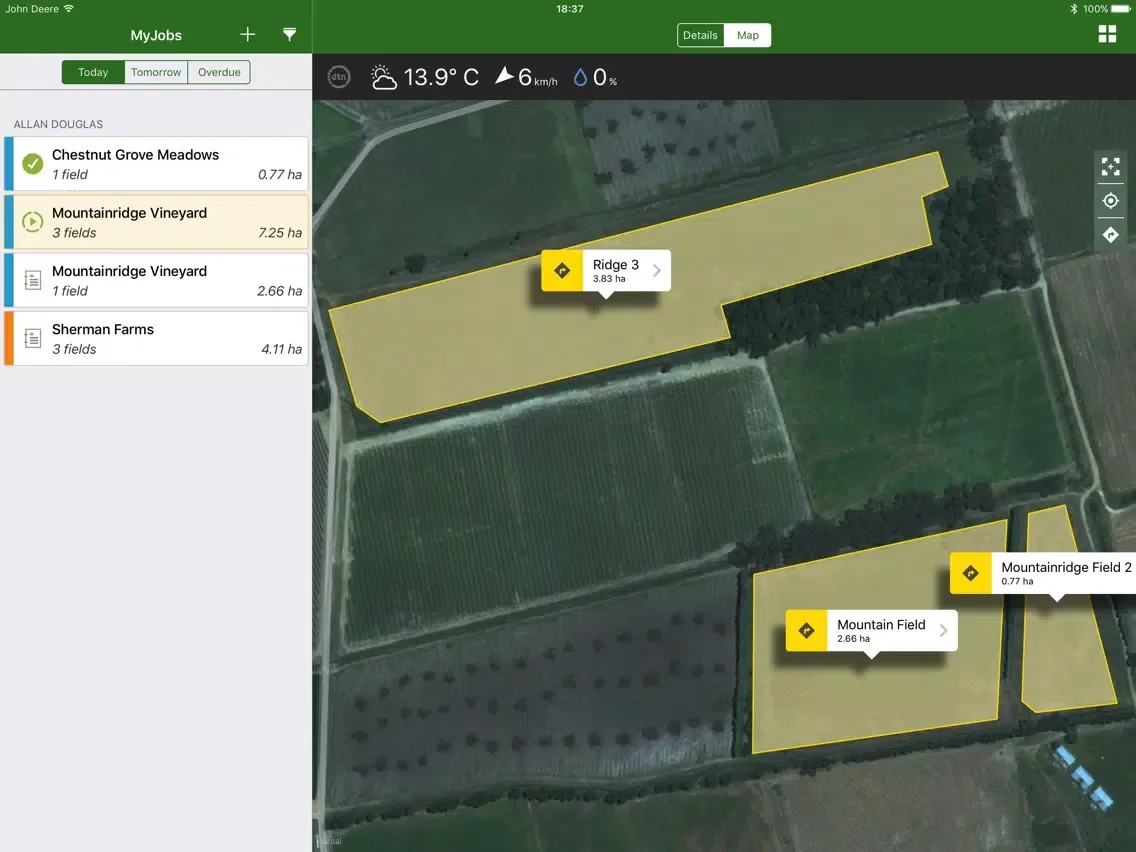Screen dimensions: 1136x852
Task: Zoom map to fit all fields icon
Action: pos(1110,167)
